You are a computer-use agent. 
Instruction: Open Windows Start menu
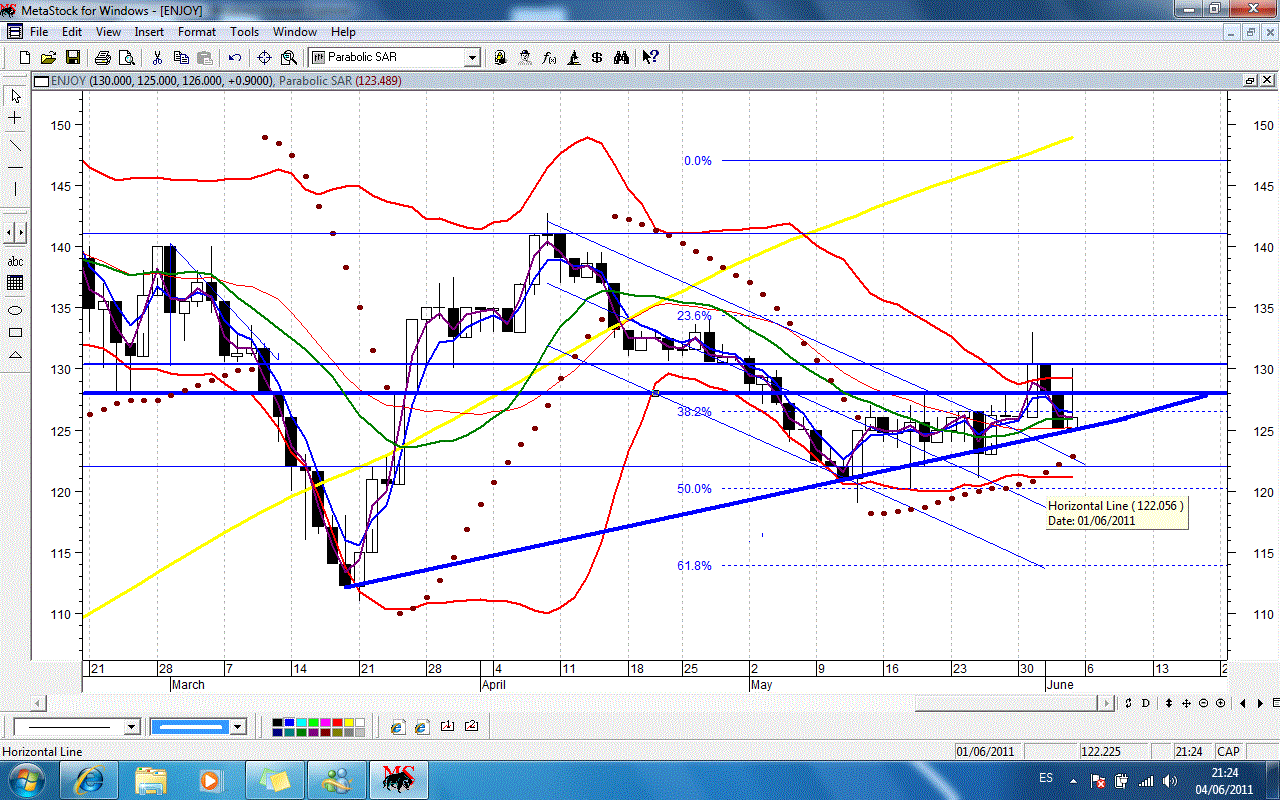(x=26, y=779)
